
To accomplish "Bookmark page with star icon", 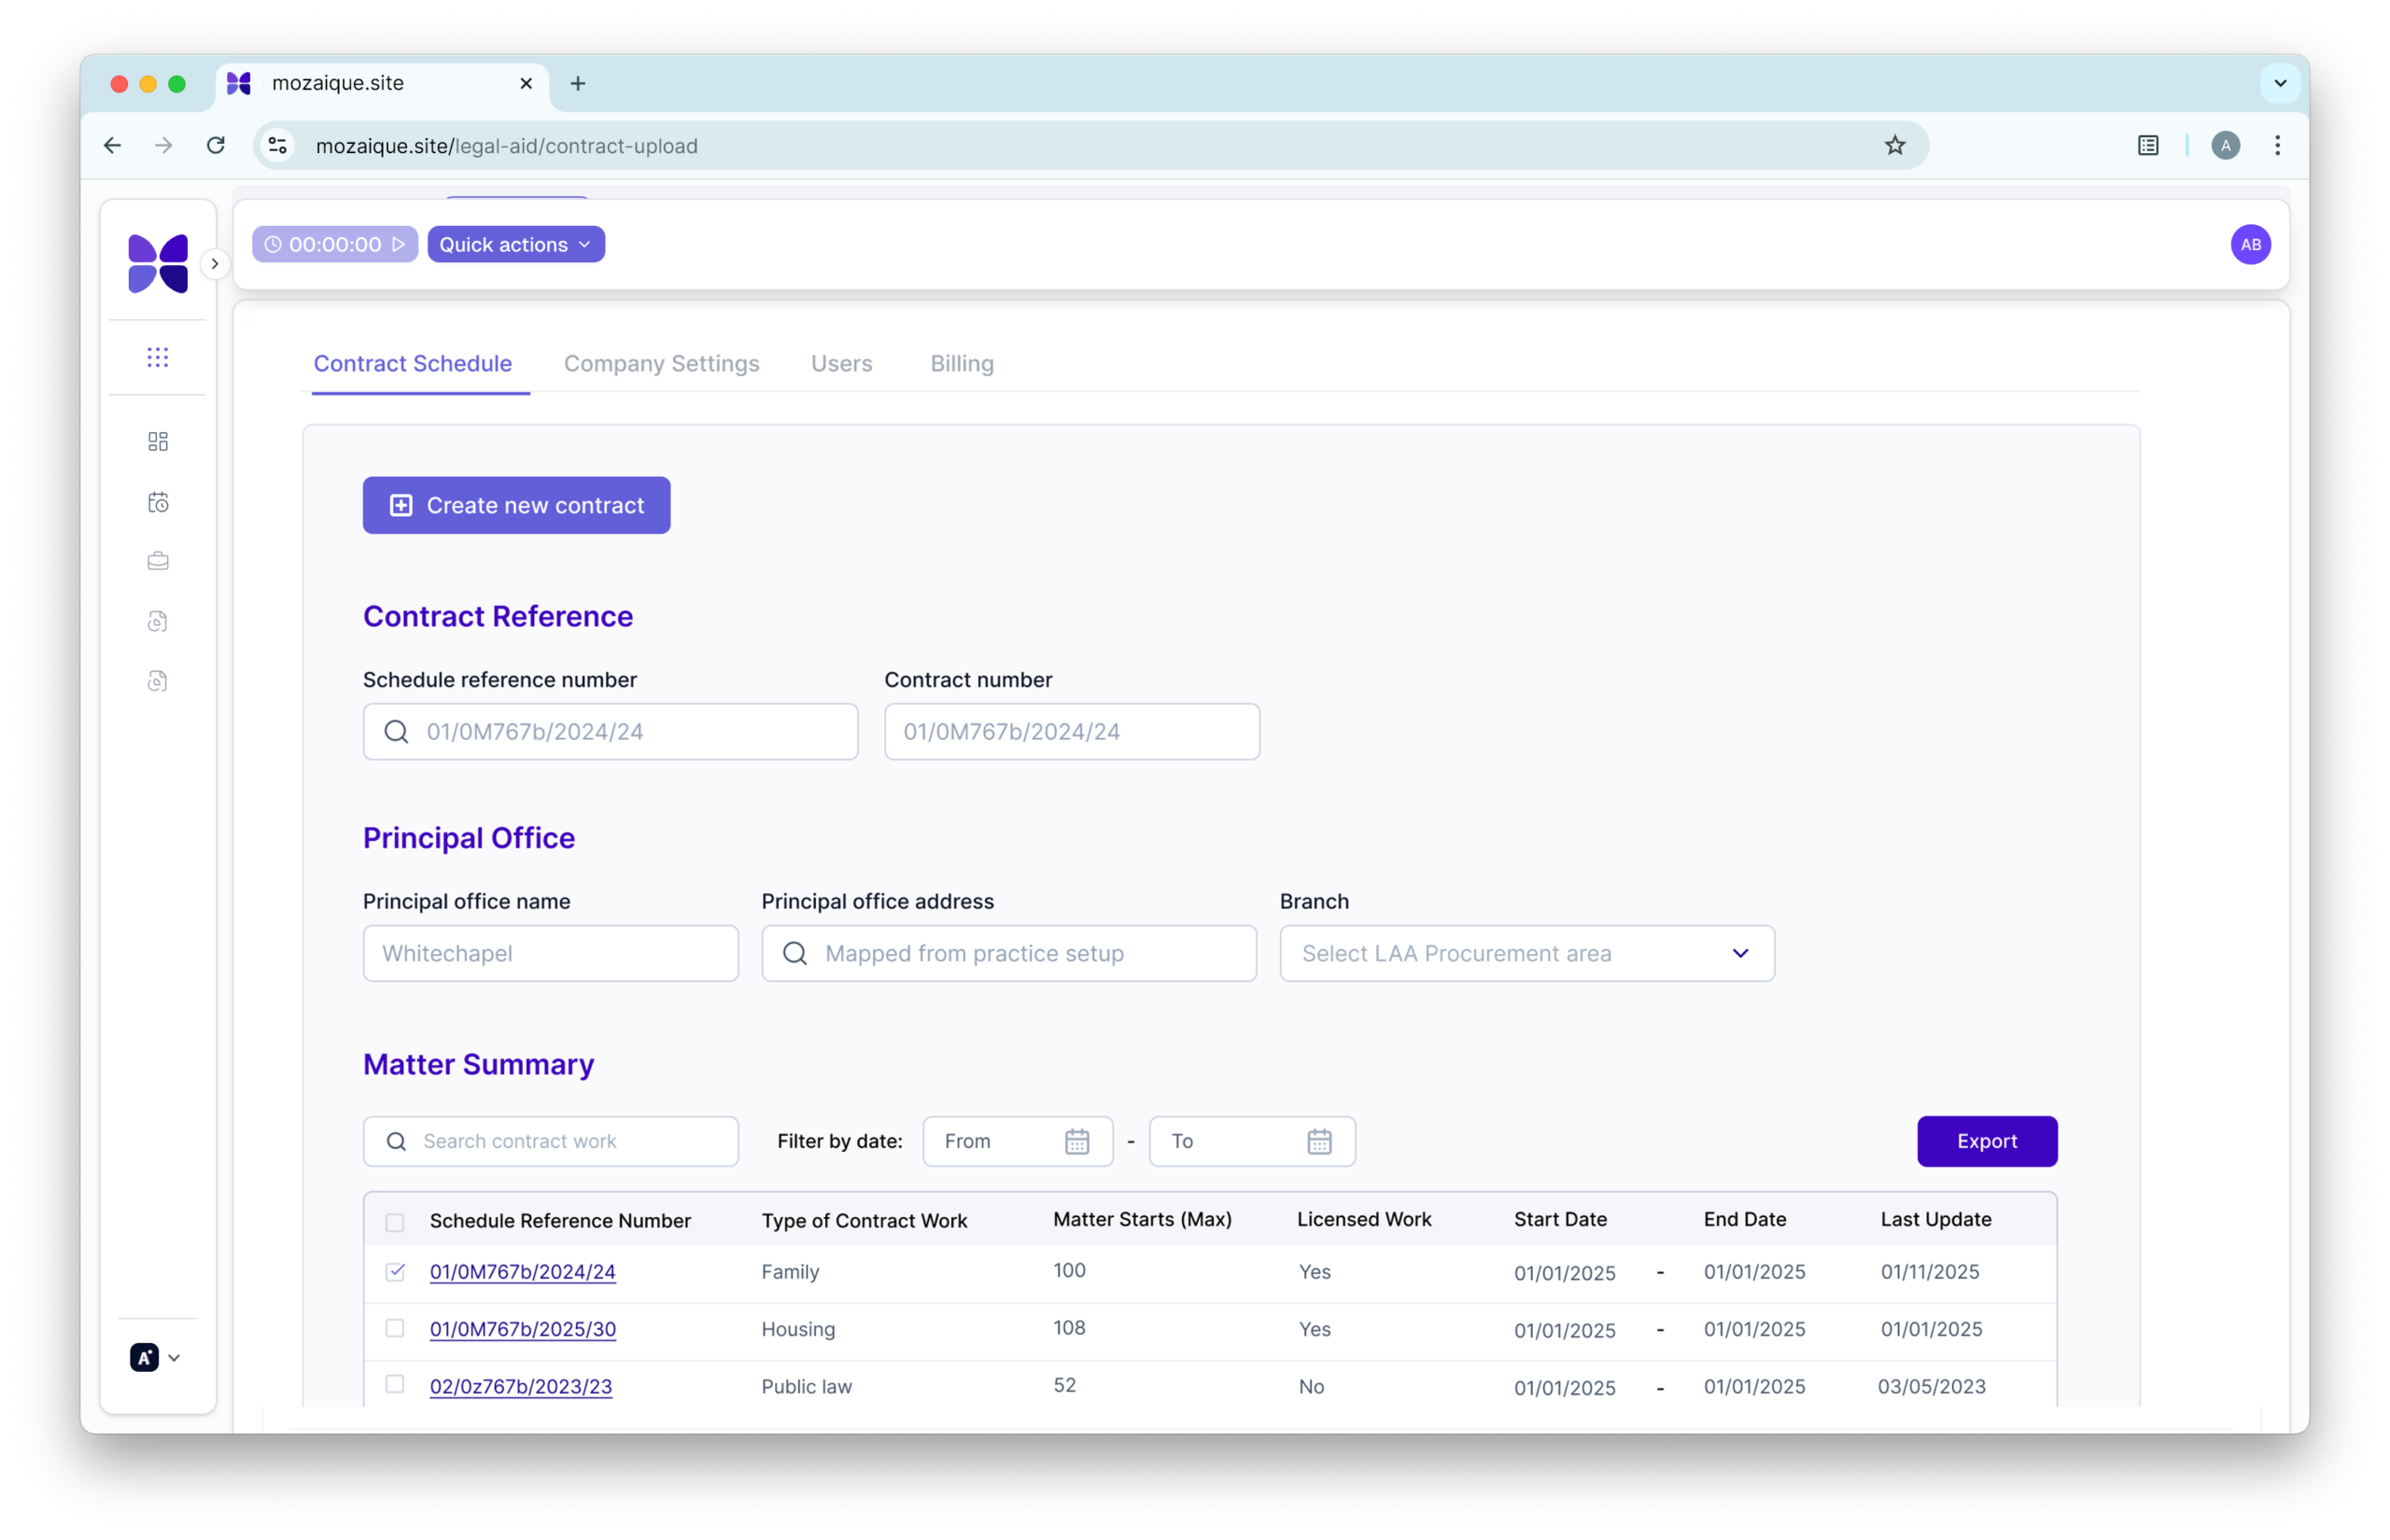I will [1895, 146].
